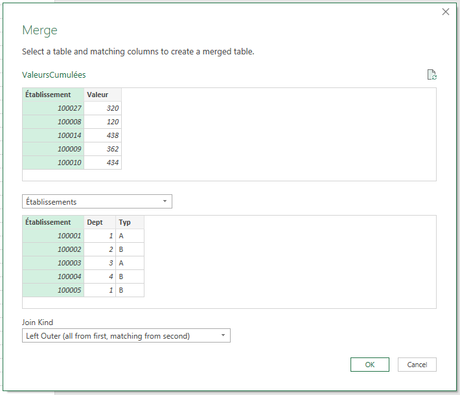460x395 pixels.
Task: Click Typ cell in the 100005 row
Action: [x=130, y=290]
